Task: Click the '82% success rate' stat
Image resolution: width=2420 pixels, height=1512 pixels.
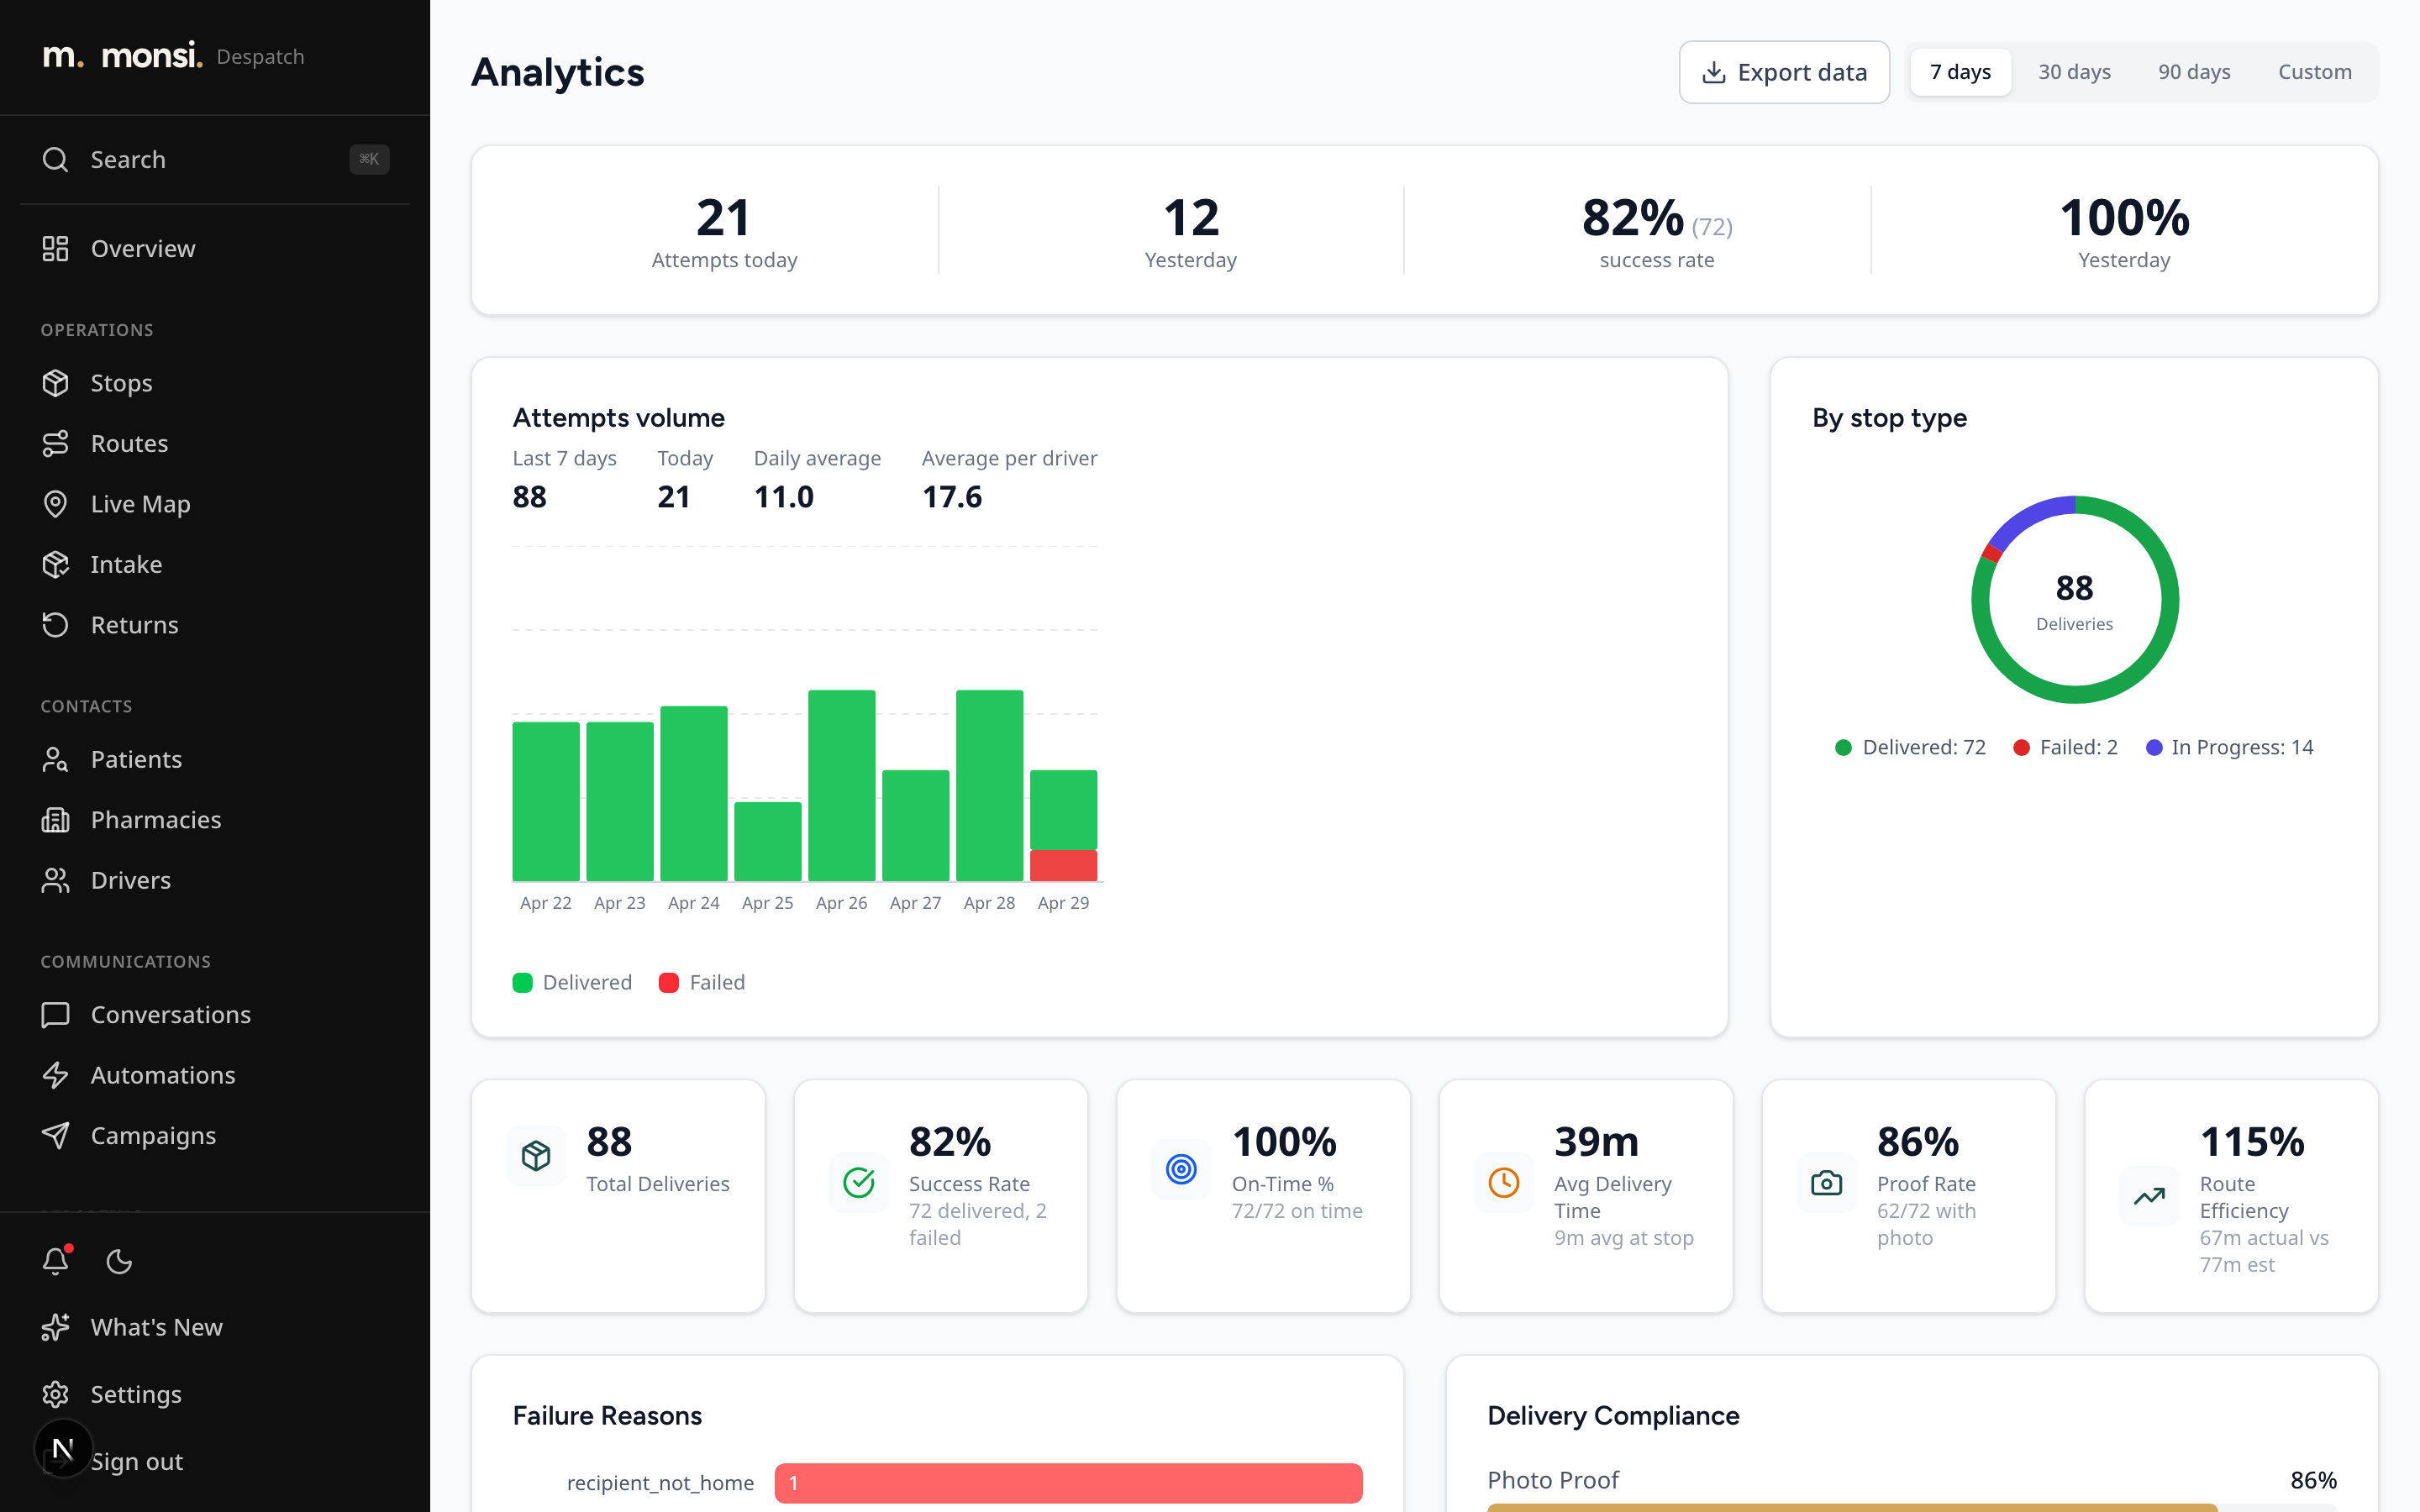Action: pos(1657,231)
